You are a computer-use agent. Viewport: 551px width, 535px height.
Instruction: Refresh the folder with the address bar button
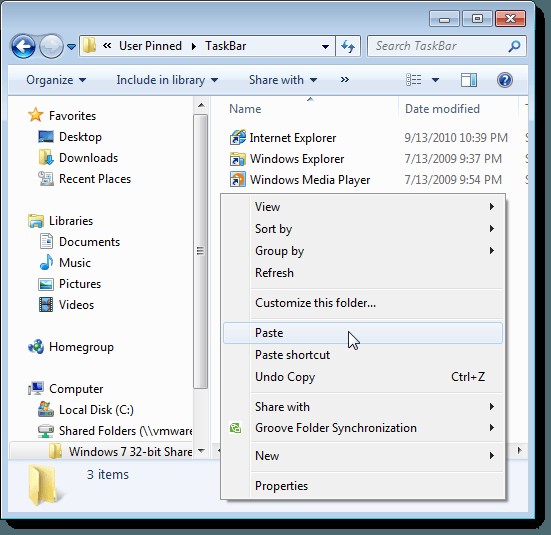coord(348,46)
